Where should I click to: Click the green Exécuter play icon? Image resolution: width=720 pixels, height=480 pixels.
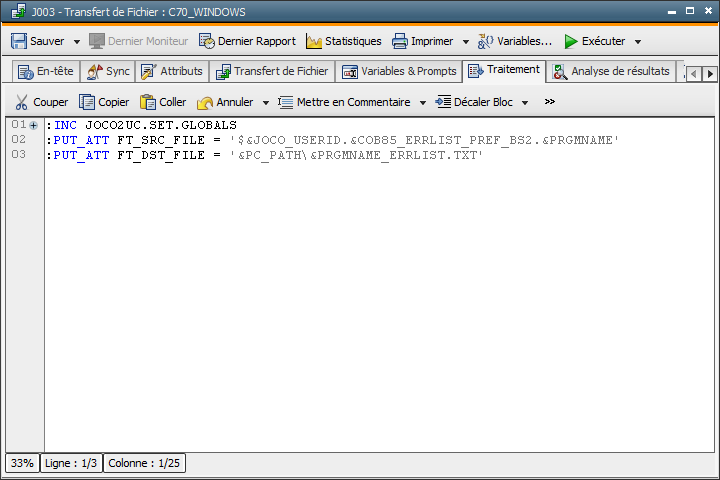tap(571, 41)
